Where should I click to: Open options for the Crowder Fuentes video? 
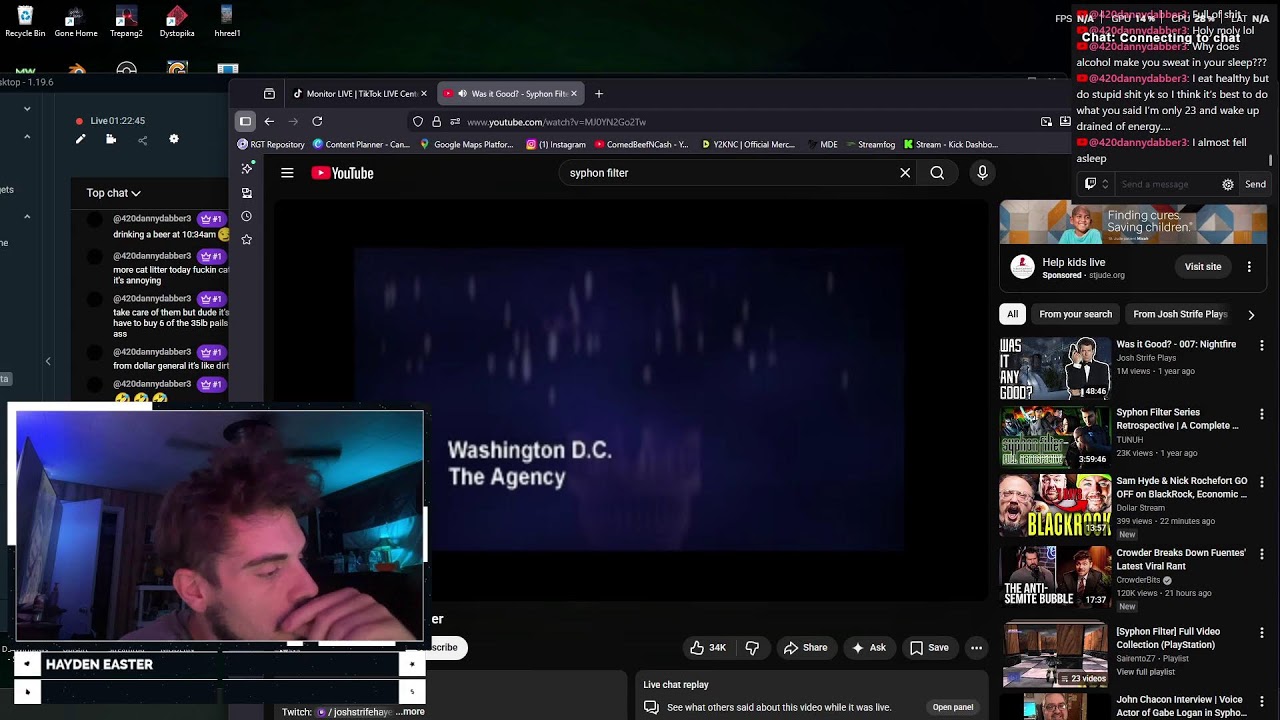pyautogui.click(x=1262, y=554)
